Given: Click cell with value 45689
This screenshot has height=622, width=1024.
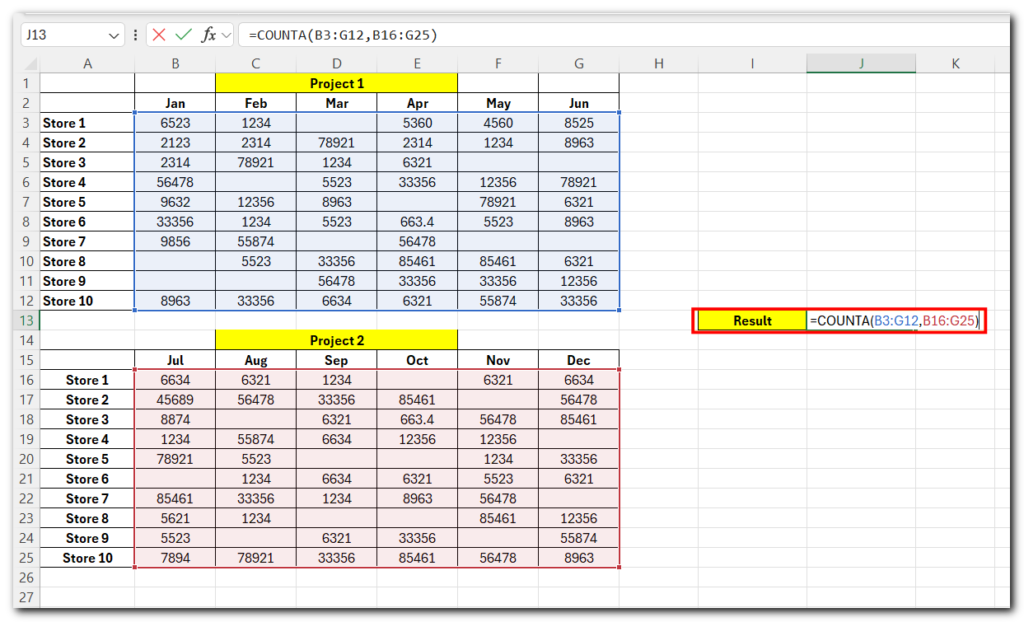Looking at the screenshot, I should (175, 400).
